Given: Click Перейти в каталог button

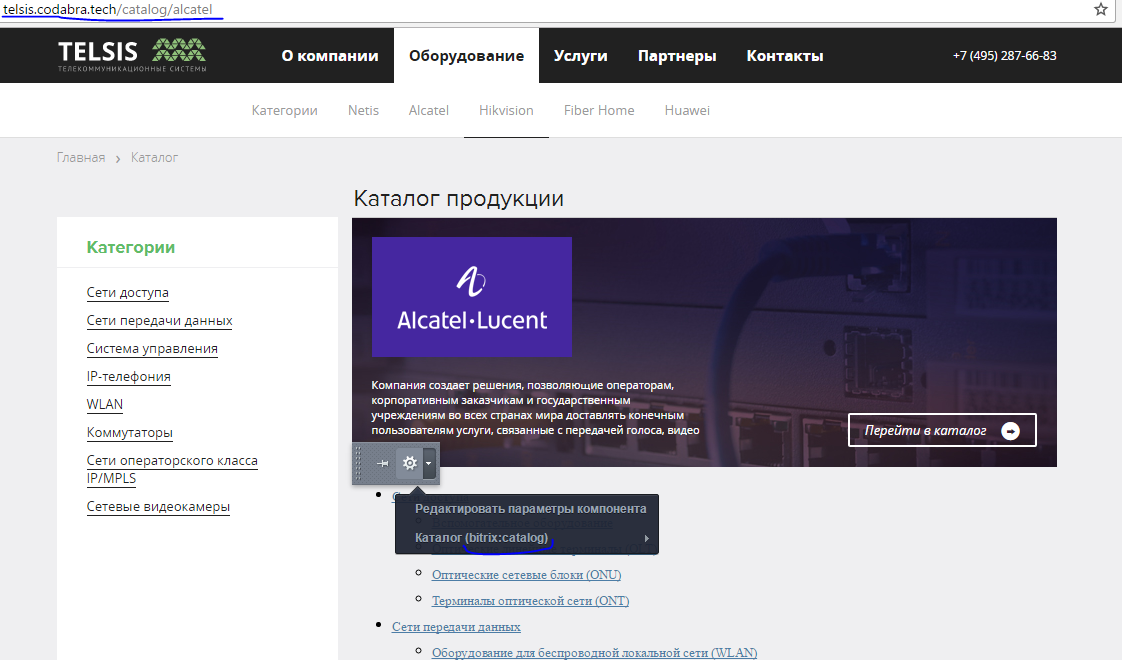Looking at the screenshot, I should coord(942,430).
